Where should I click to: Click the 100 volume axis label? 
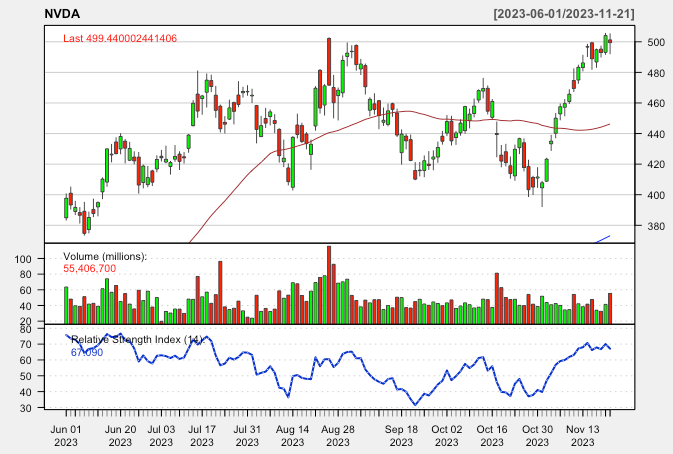(23, 259)
